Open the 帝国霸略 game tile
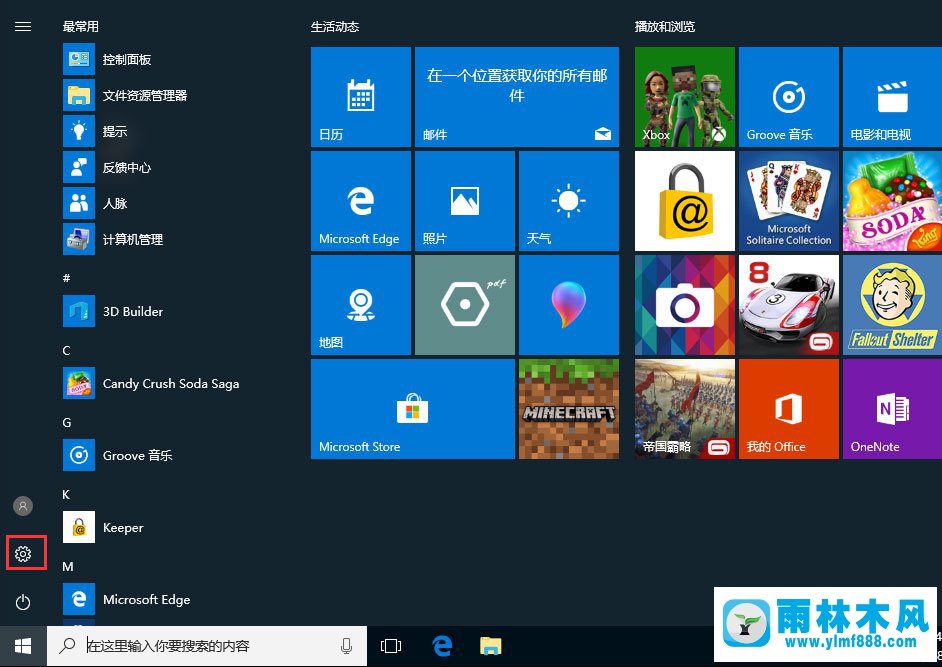Image resolution: width=942 pixels, height=667 pixels. click(x=685, y=409)
